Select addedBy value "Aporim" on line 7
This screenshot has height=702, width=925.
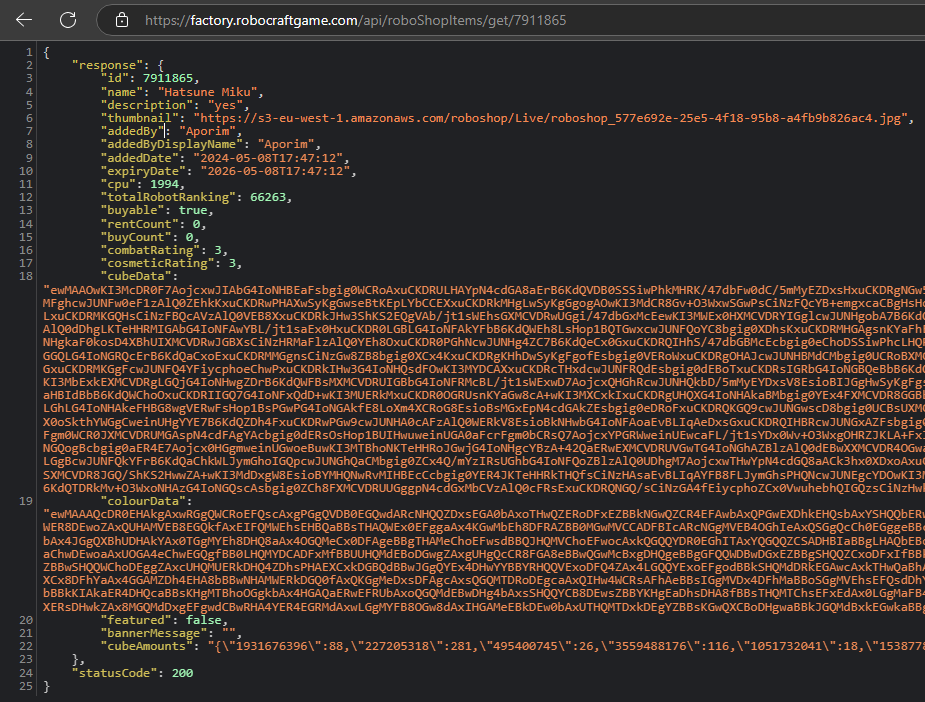(x=207, y=131)
